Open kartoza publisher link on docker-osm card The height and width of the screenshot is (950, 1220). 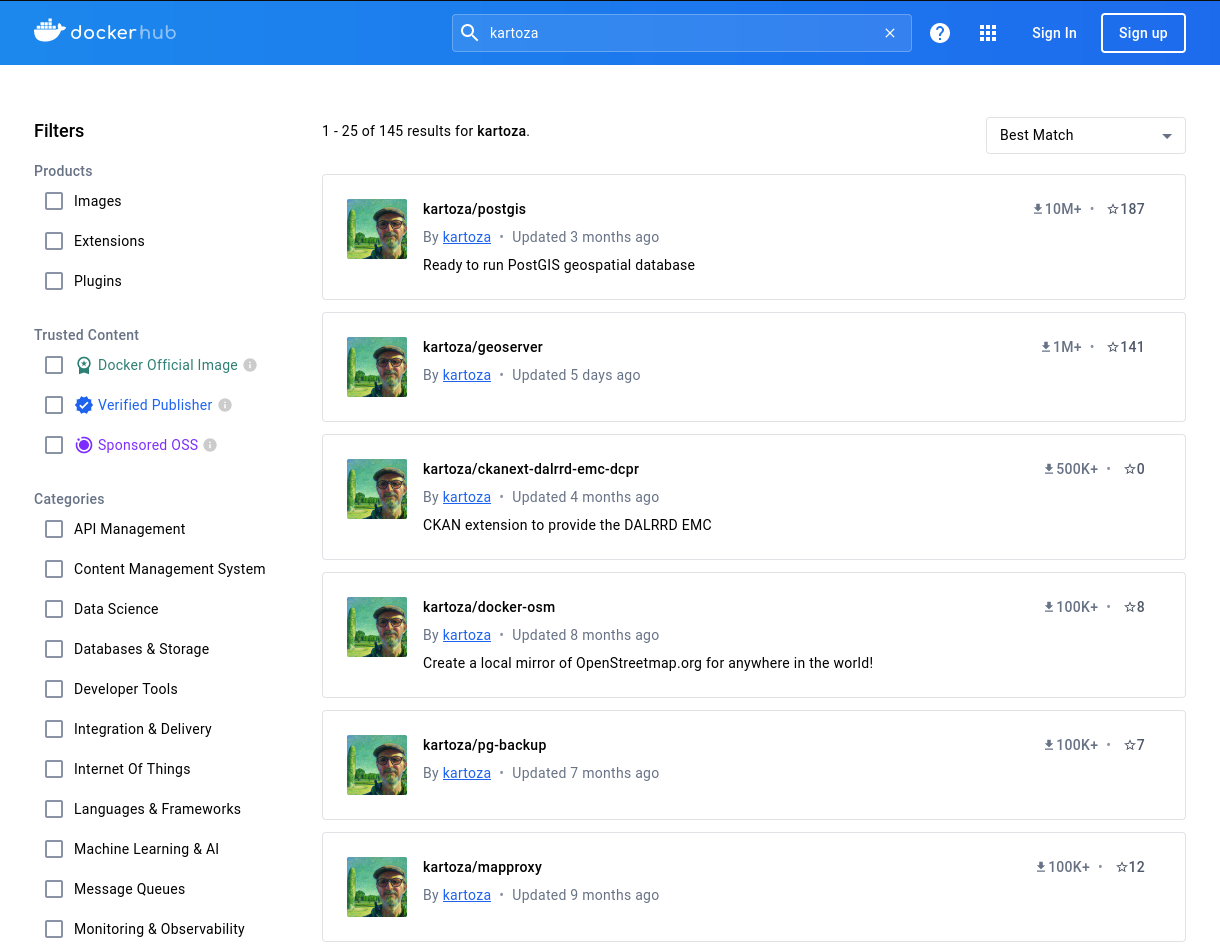pos(467,635)
